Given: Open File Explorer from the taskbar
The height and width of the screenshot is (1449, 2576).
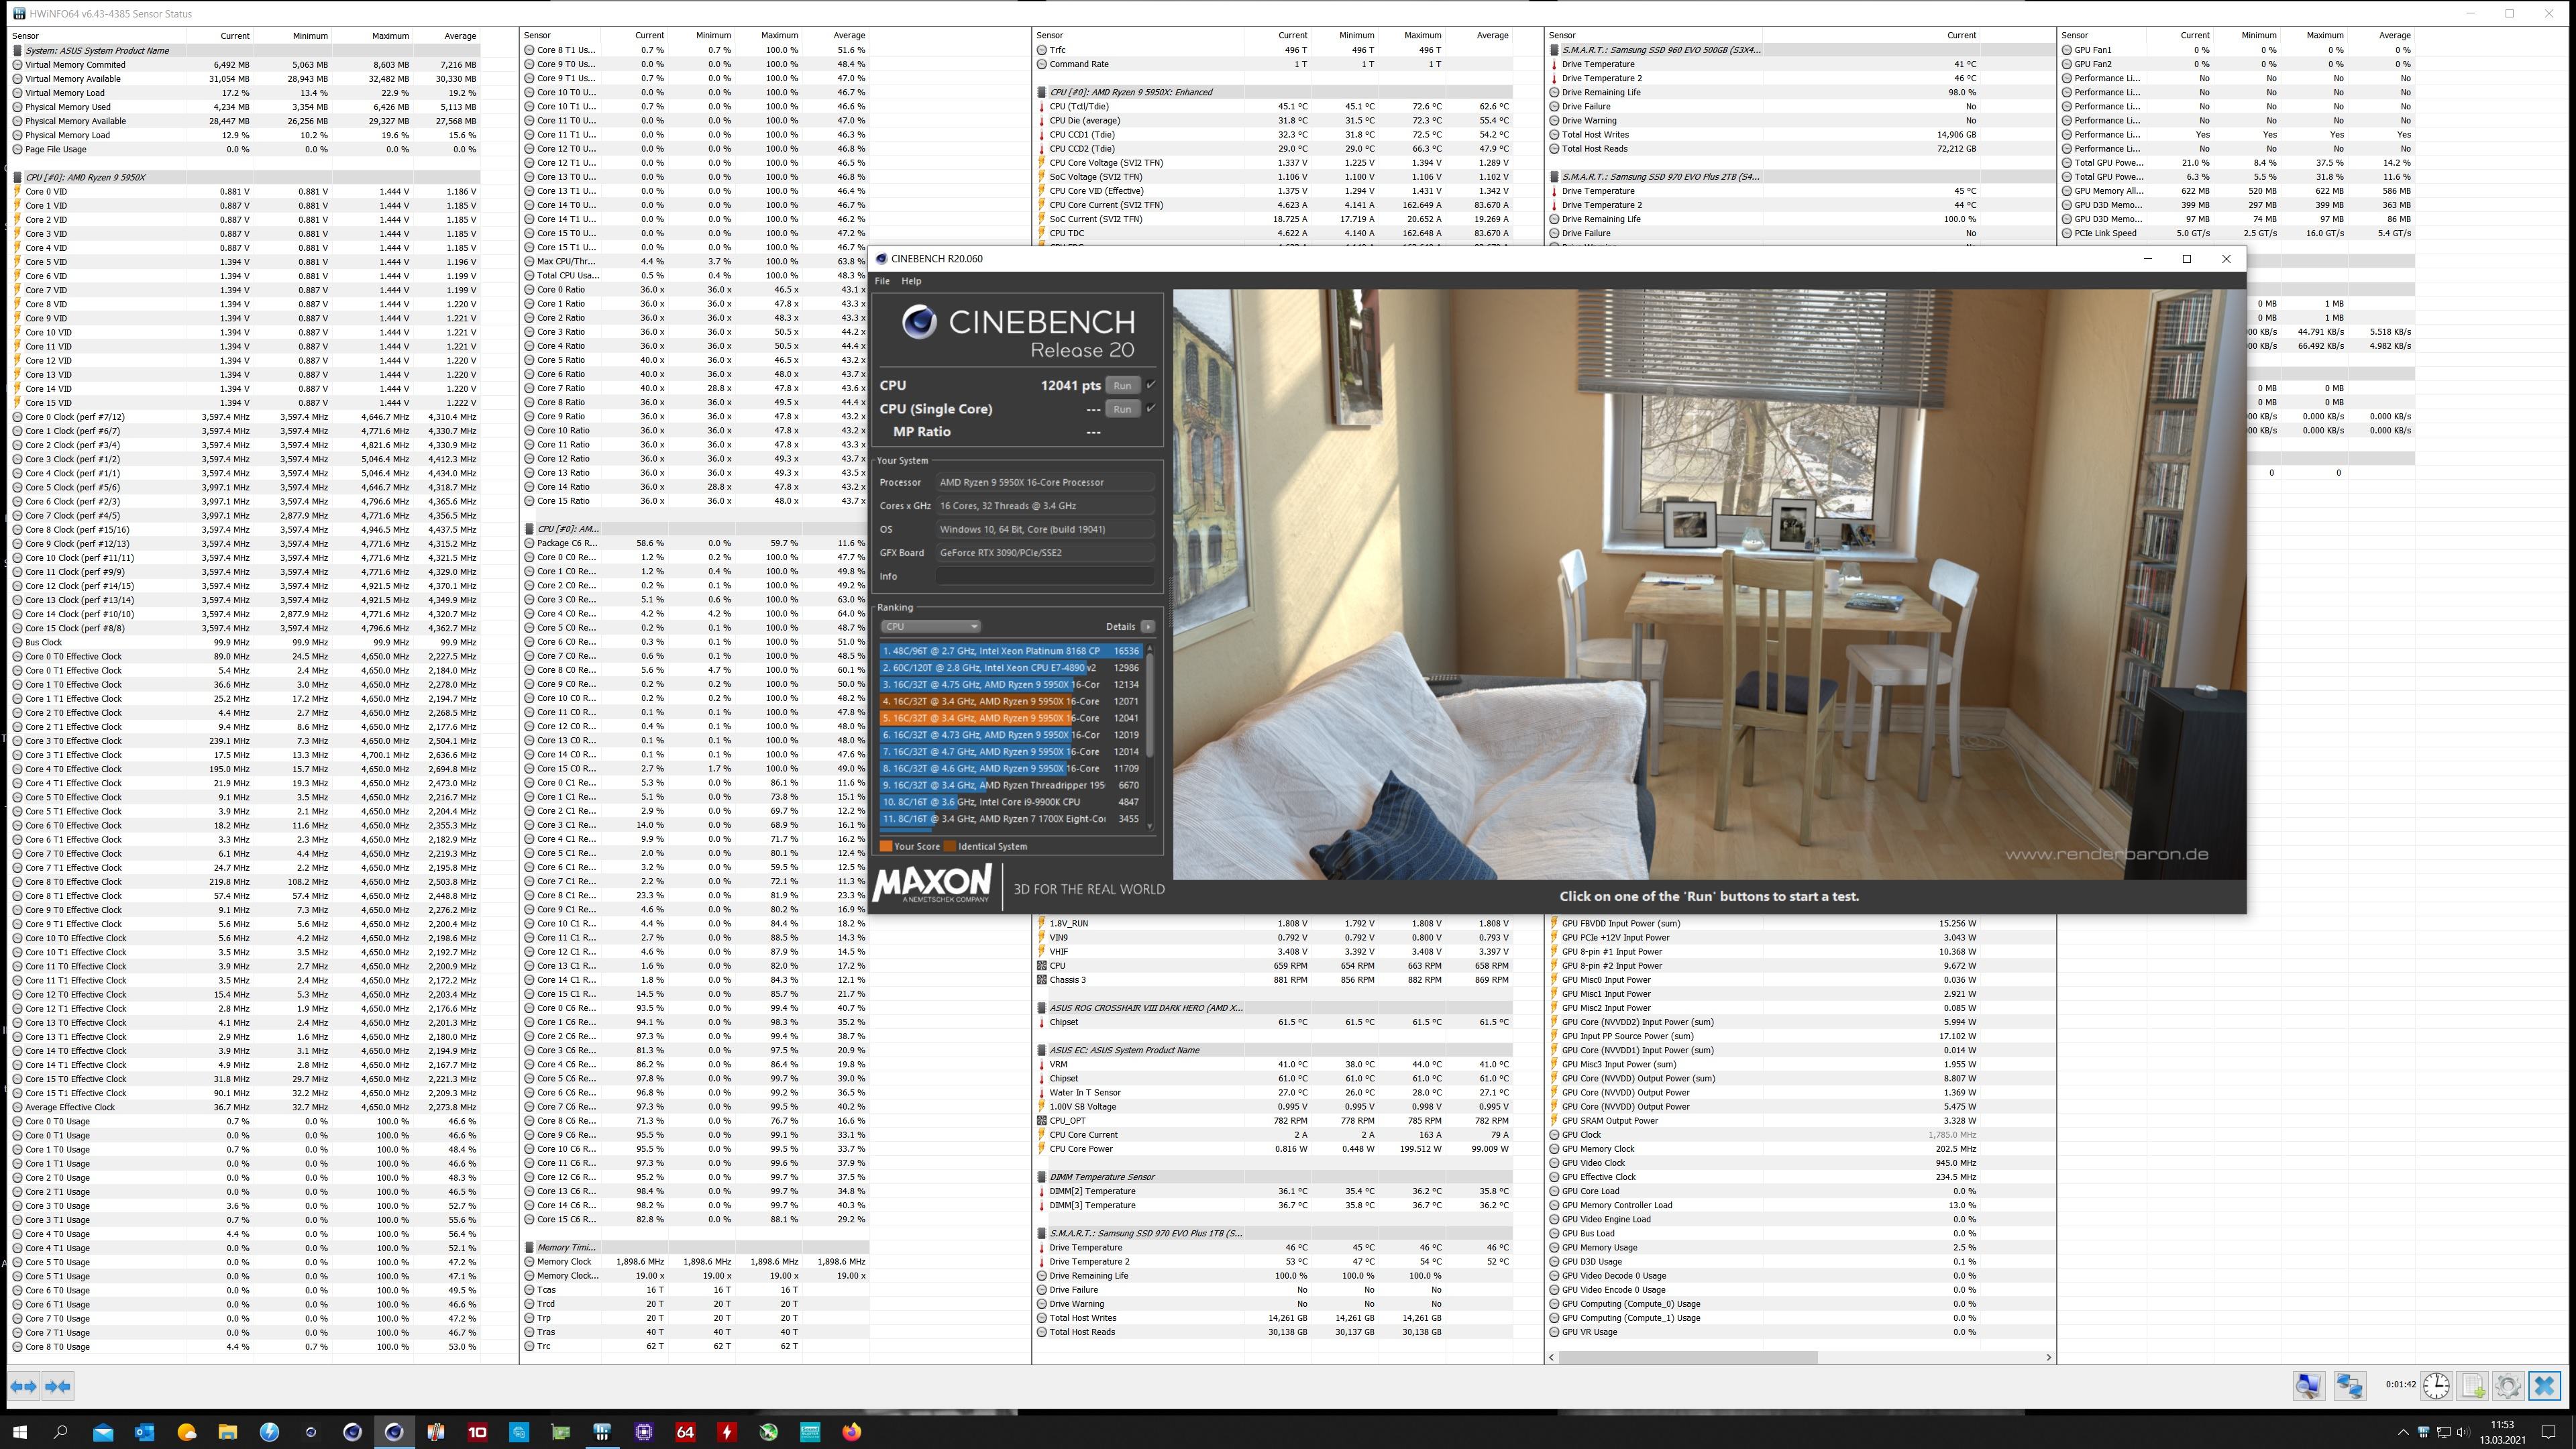Looking at the screenshot, I should click(227, 1432).
